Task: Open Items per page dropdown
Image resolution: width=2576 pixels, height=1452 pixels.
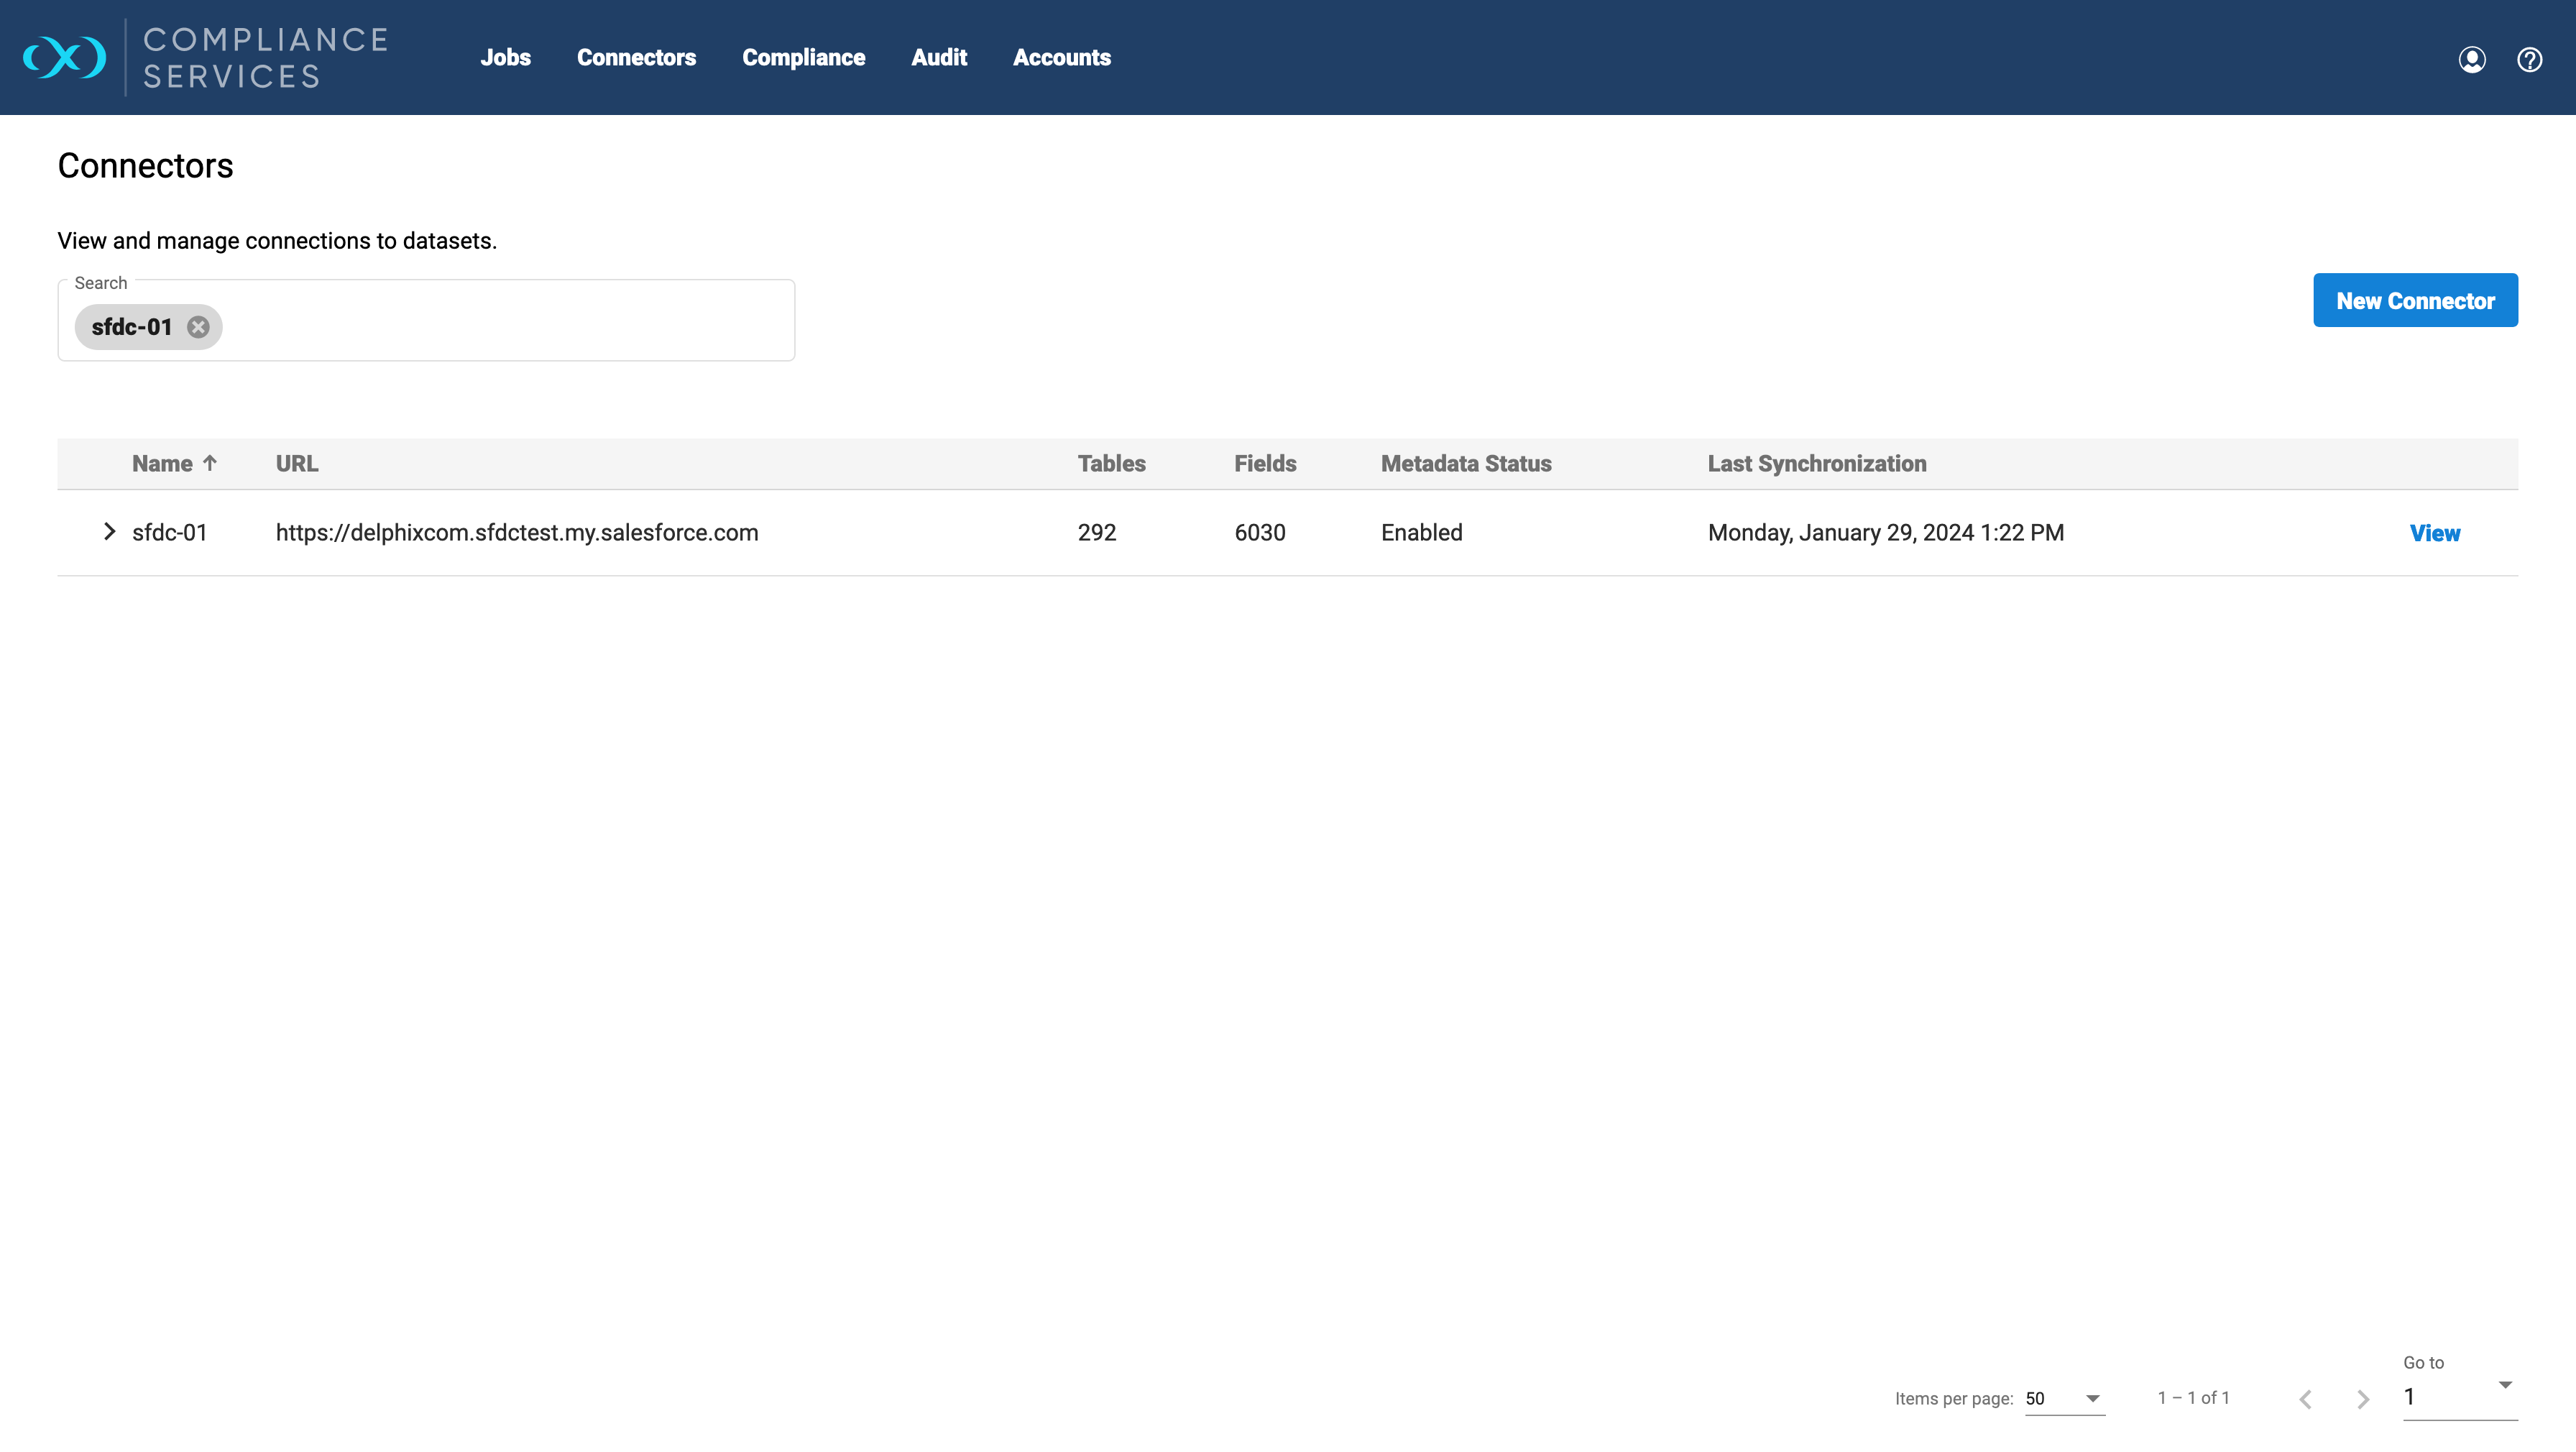Action: click(2064, 1398)
